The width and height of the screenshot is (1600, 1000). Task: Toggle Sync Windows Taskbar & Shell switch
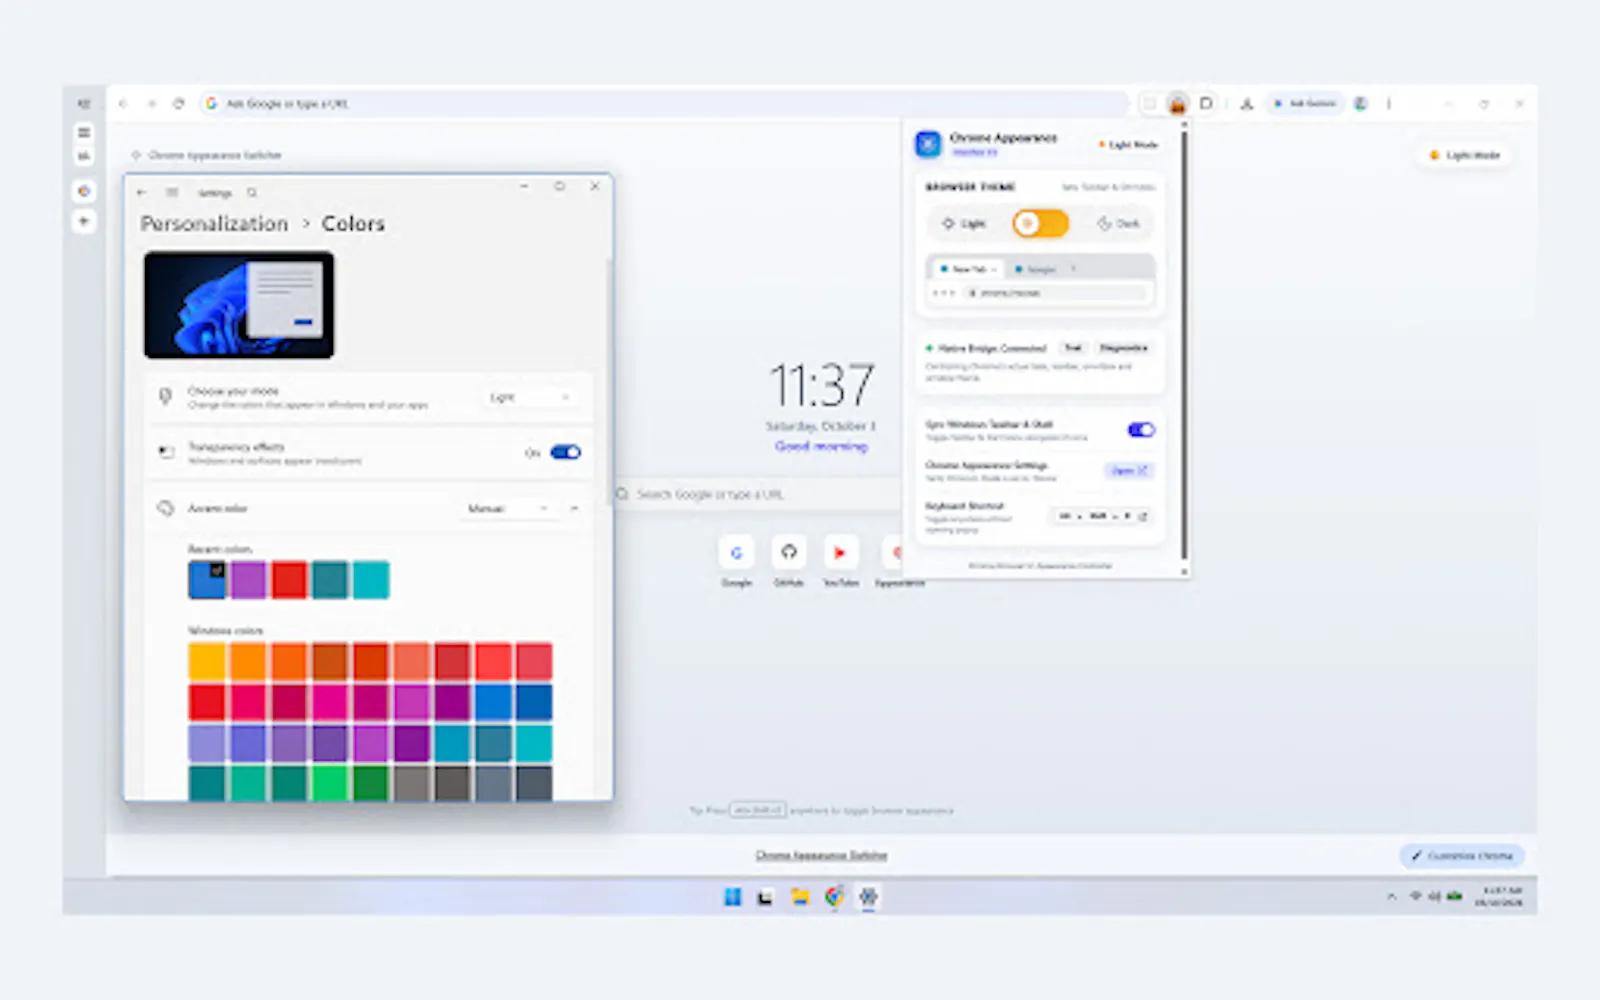[1141, 430]
